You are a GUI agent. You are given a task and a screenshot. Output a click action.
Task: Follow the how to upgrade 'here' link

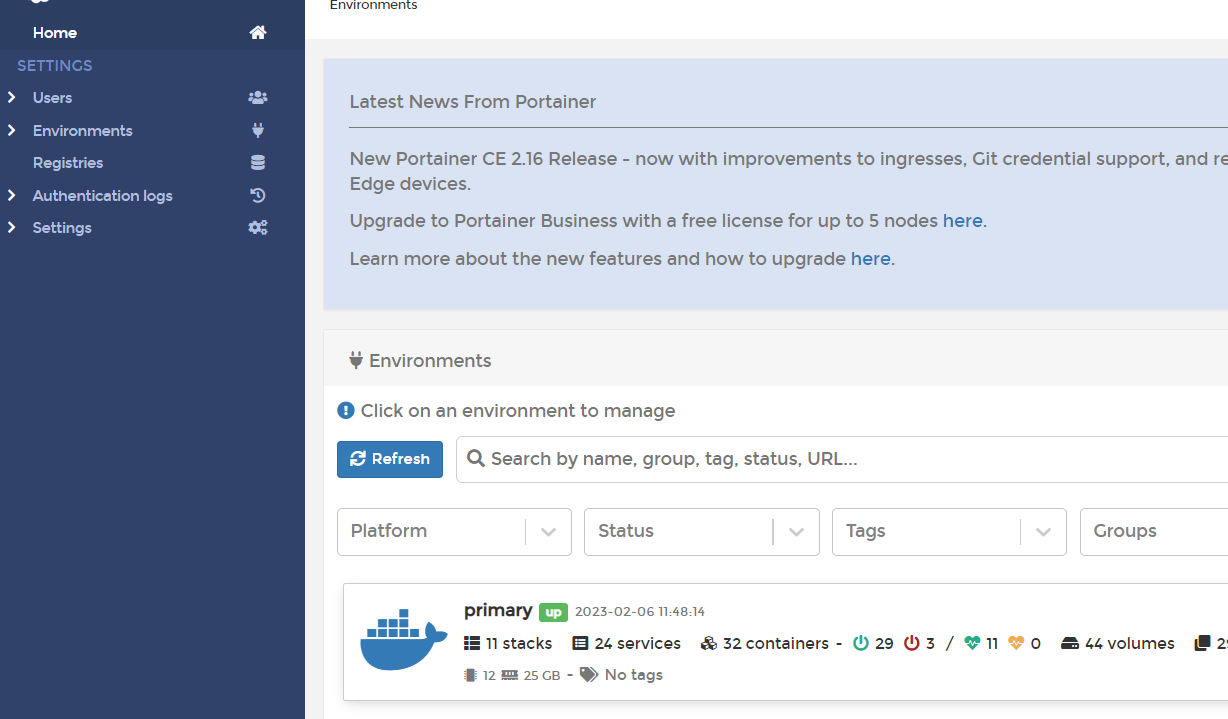click(871, 259)
